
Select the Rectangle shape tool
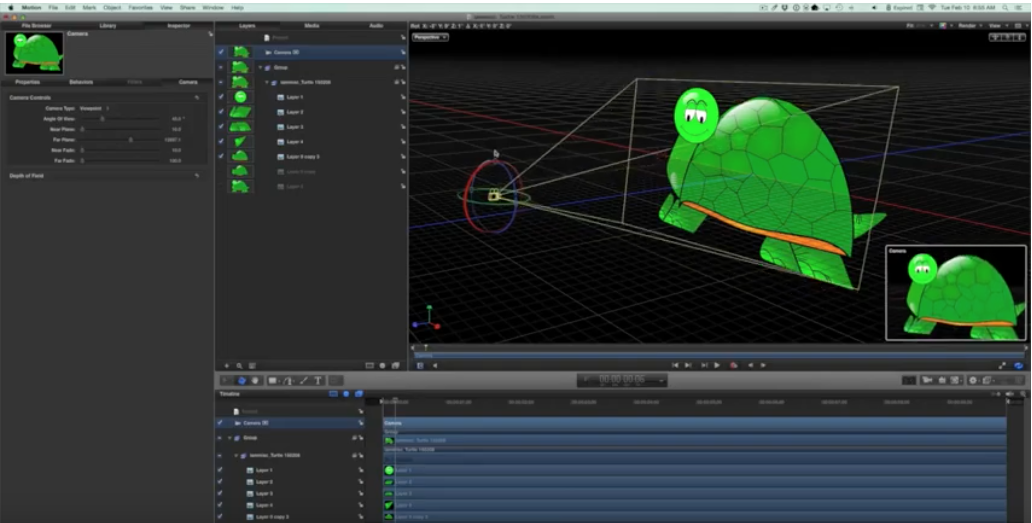tap(272, 380)
